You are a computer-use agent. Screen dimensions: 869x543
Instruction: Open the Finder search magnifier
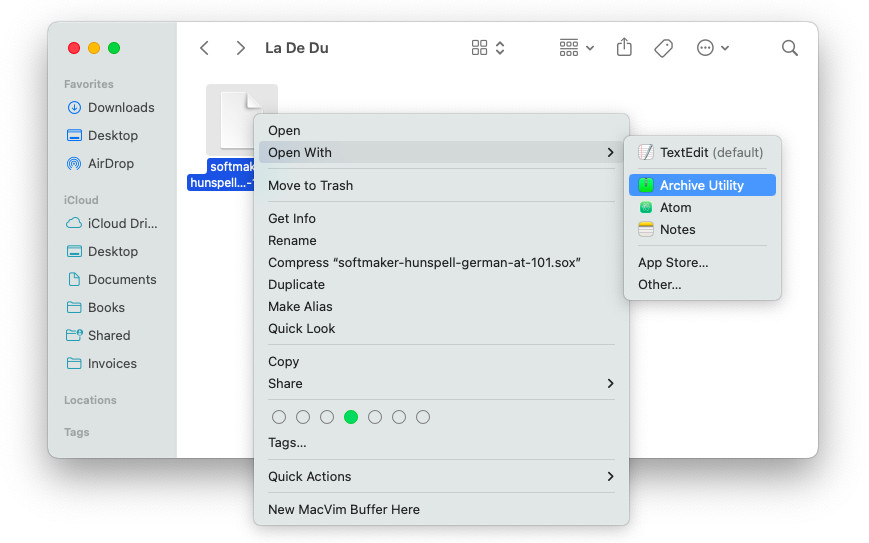tap(790, 48)
